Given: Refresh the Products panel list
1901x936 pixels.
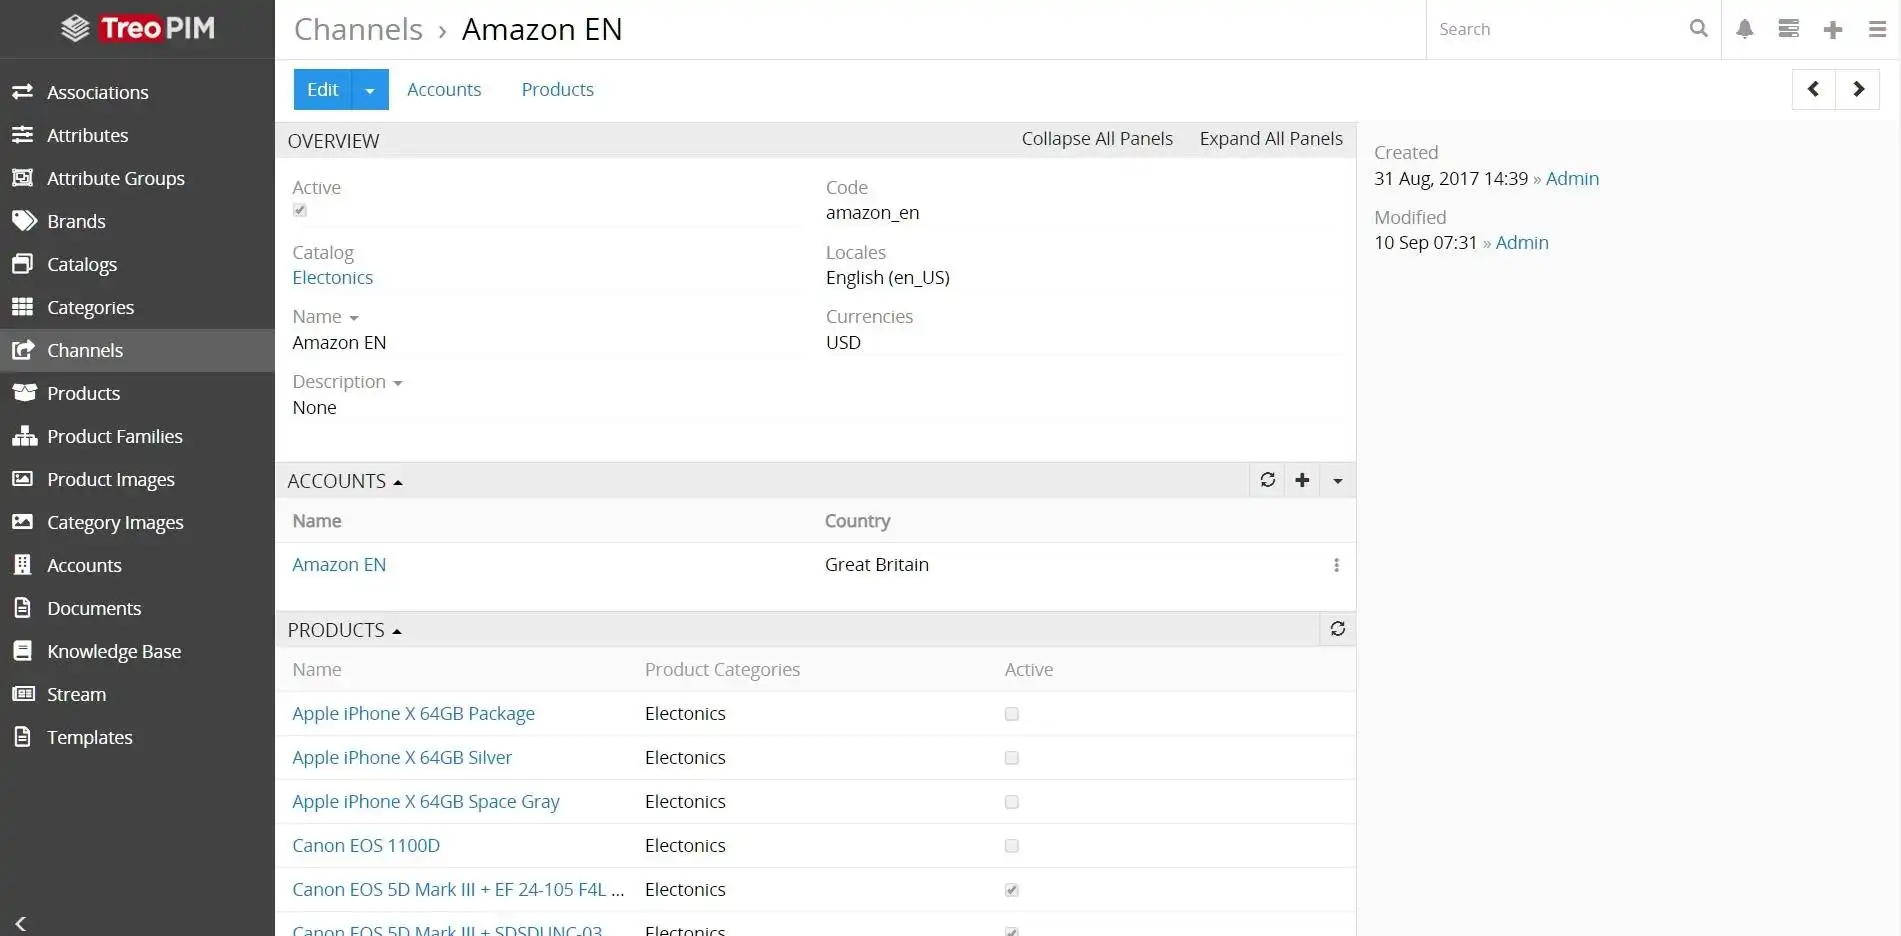Looking at the screenshot, I should tap(1337, 629).
